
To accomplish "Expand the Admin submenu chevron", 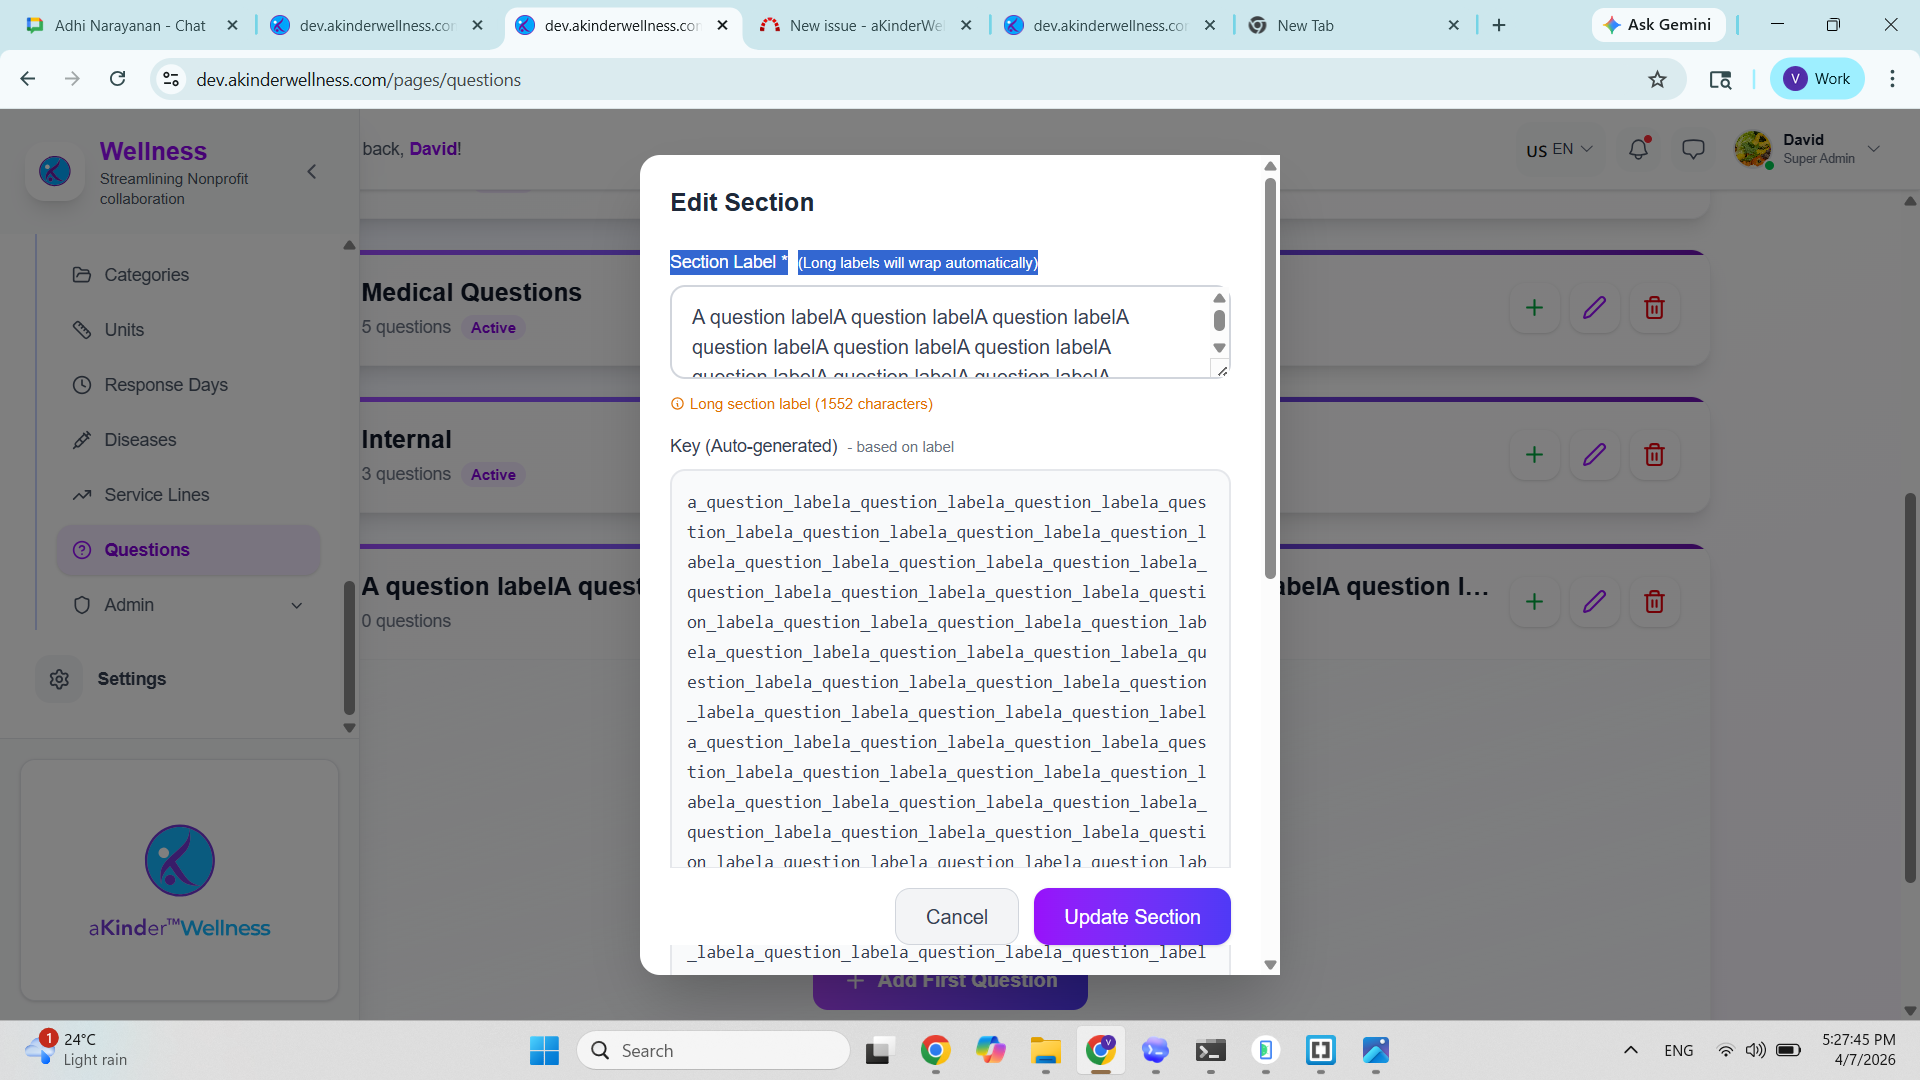I will [x=296, y=605].
